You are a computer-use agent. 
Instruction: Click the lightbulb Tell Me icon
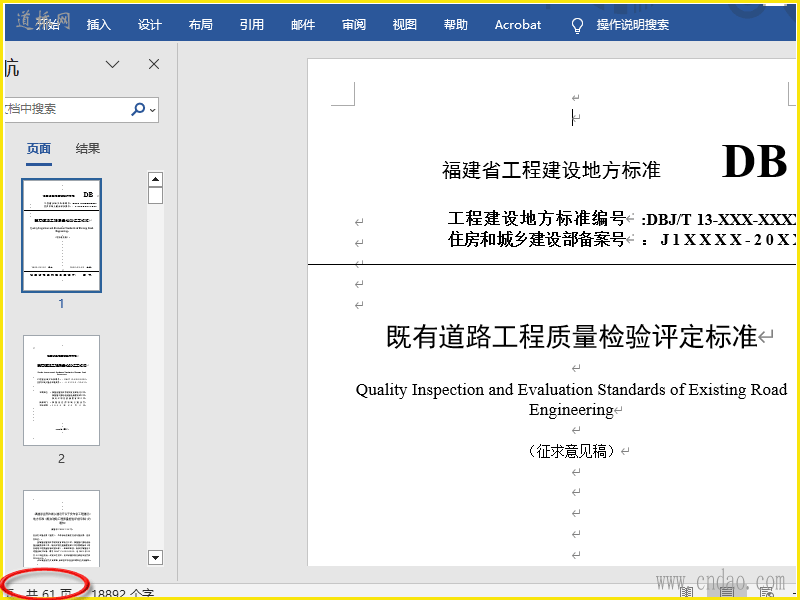(577, 25)
